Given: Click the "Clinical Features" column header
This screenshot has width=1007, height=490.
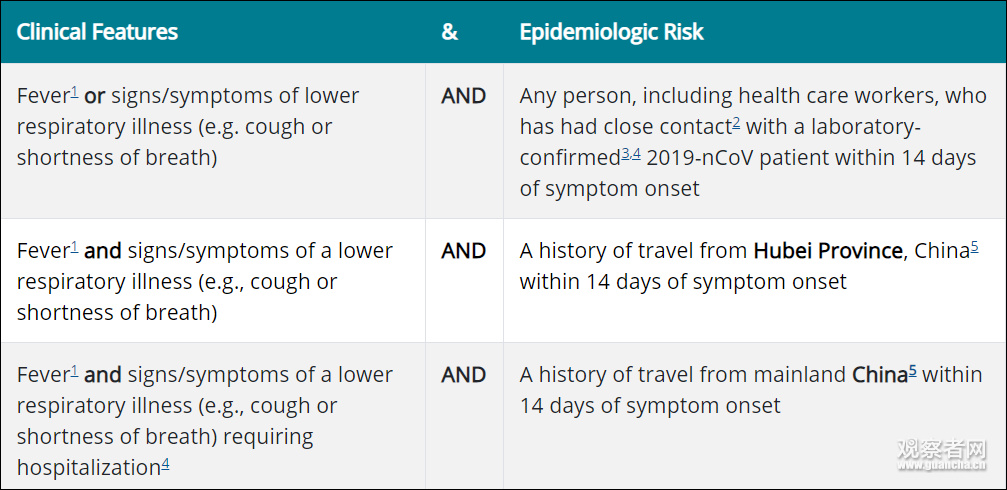Looking at the screenshot, I should tap(97, 32).
